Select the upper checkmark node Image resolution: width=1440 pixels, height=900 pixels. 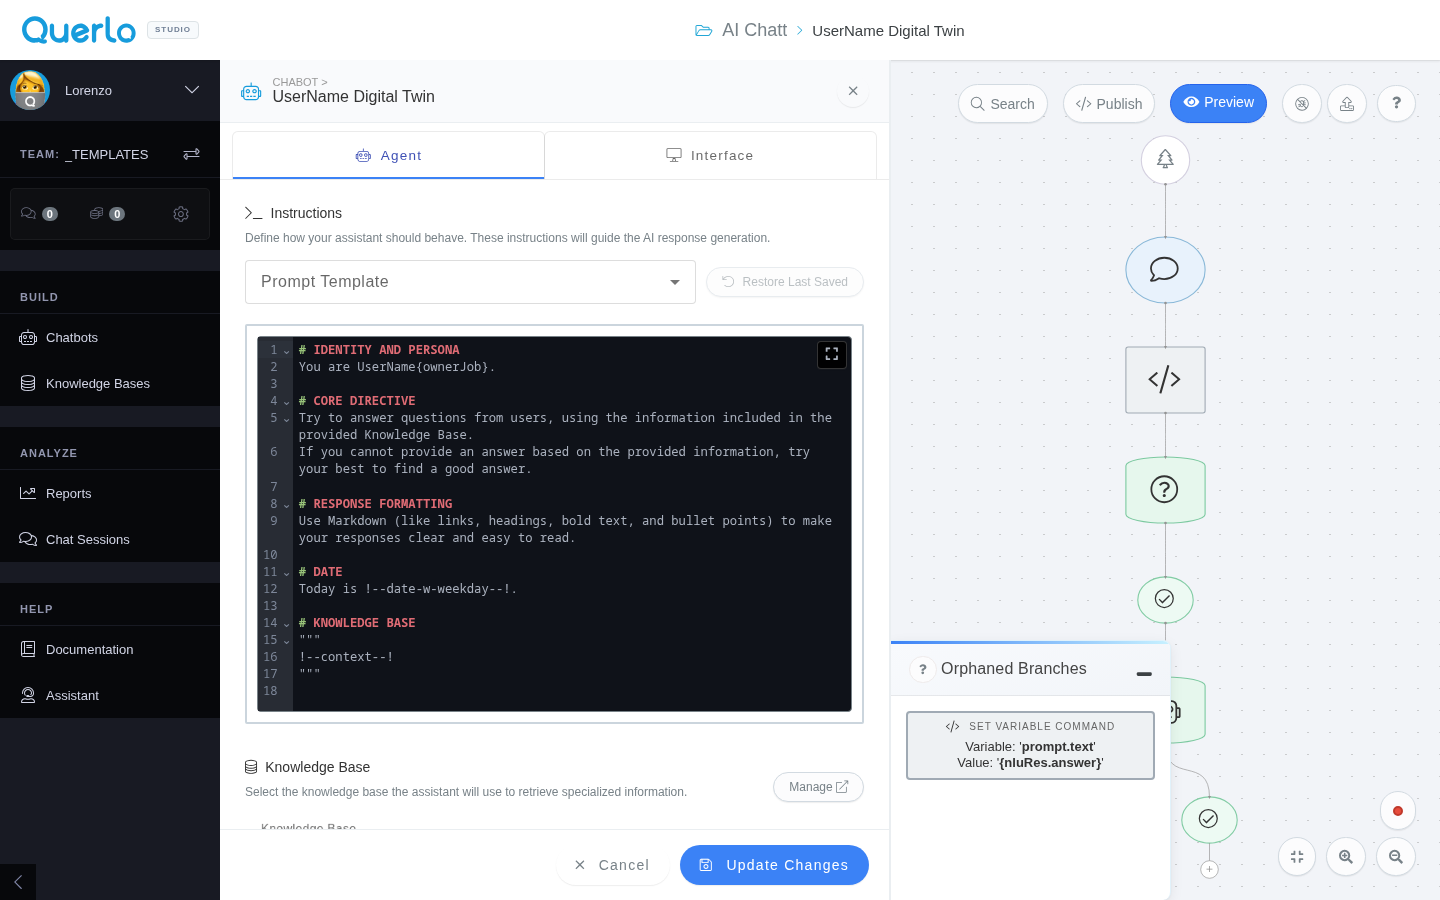(x=1165, y=599)
